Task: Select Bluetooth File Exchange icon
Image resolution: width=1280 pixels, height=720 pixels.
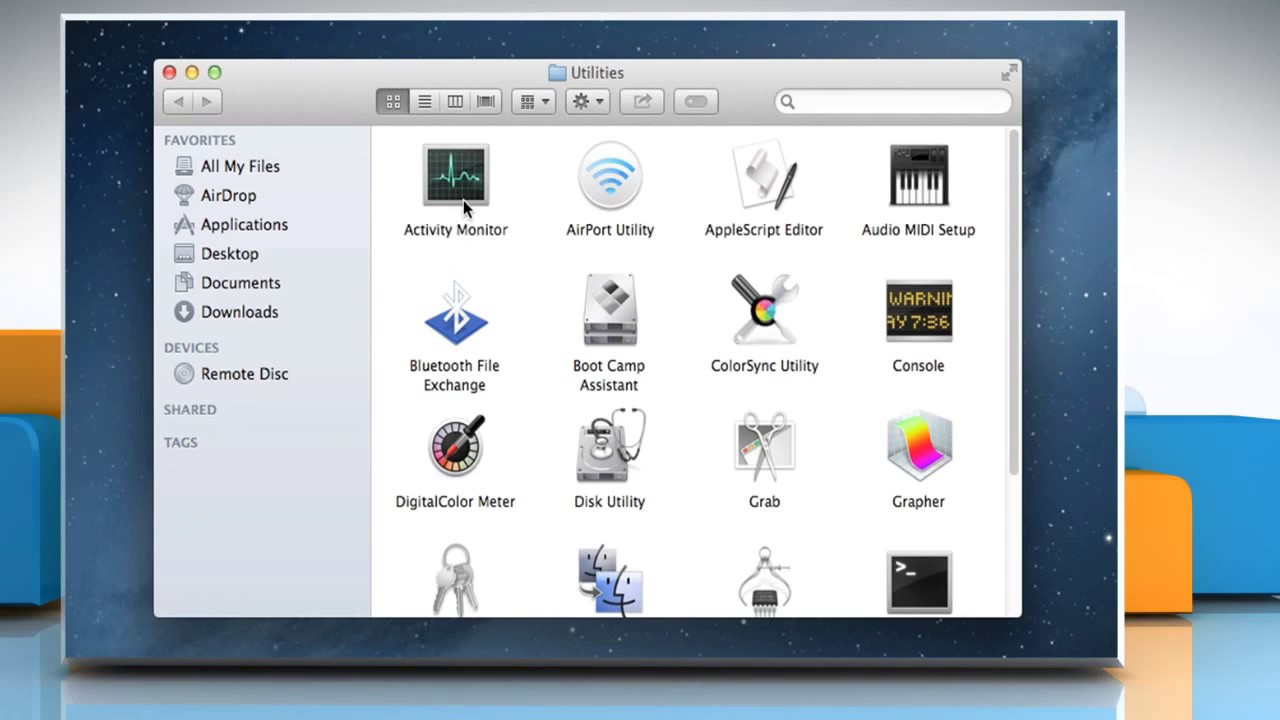Action: click(456, 312)
